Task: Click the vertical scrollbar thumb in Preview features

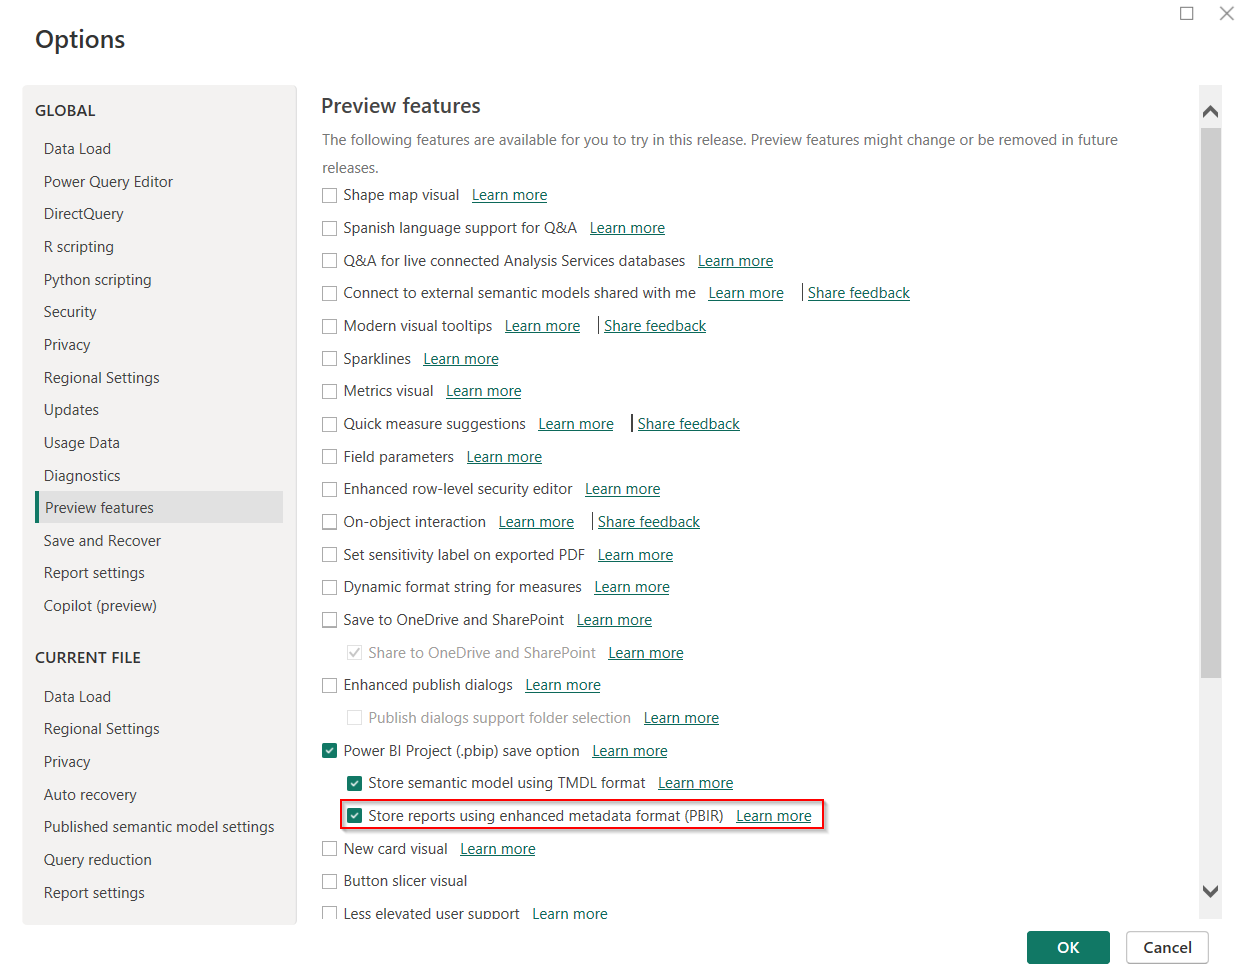Action: [1210, 403]
